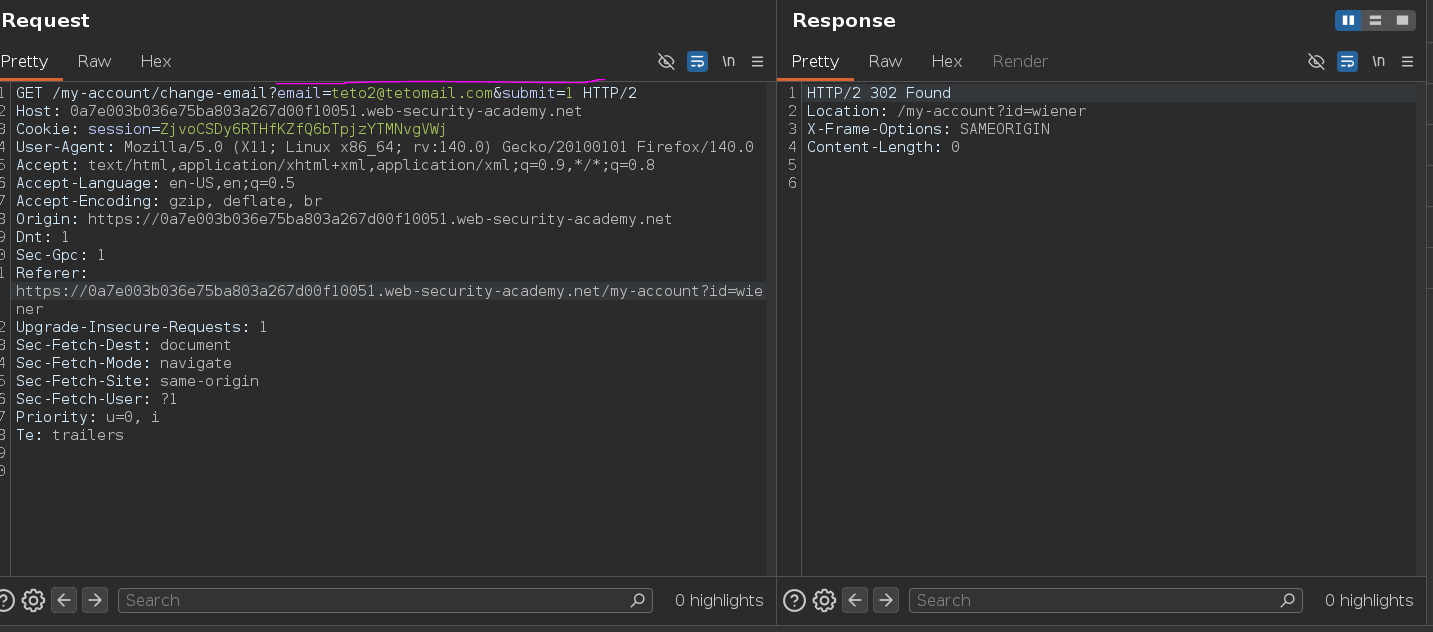1433x632 pixels.
Task: Click HTTP/2 302 Found status line
Action: coord(879,93)
